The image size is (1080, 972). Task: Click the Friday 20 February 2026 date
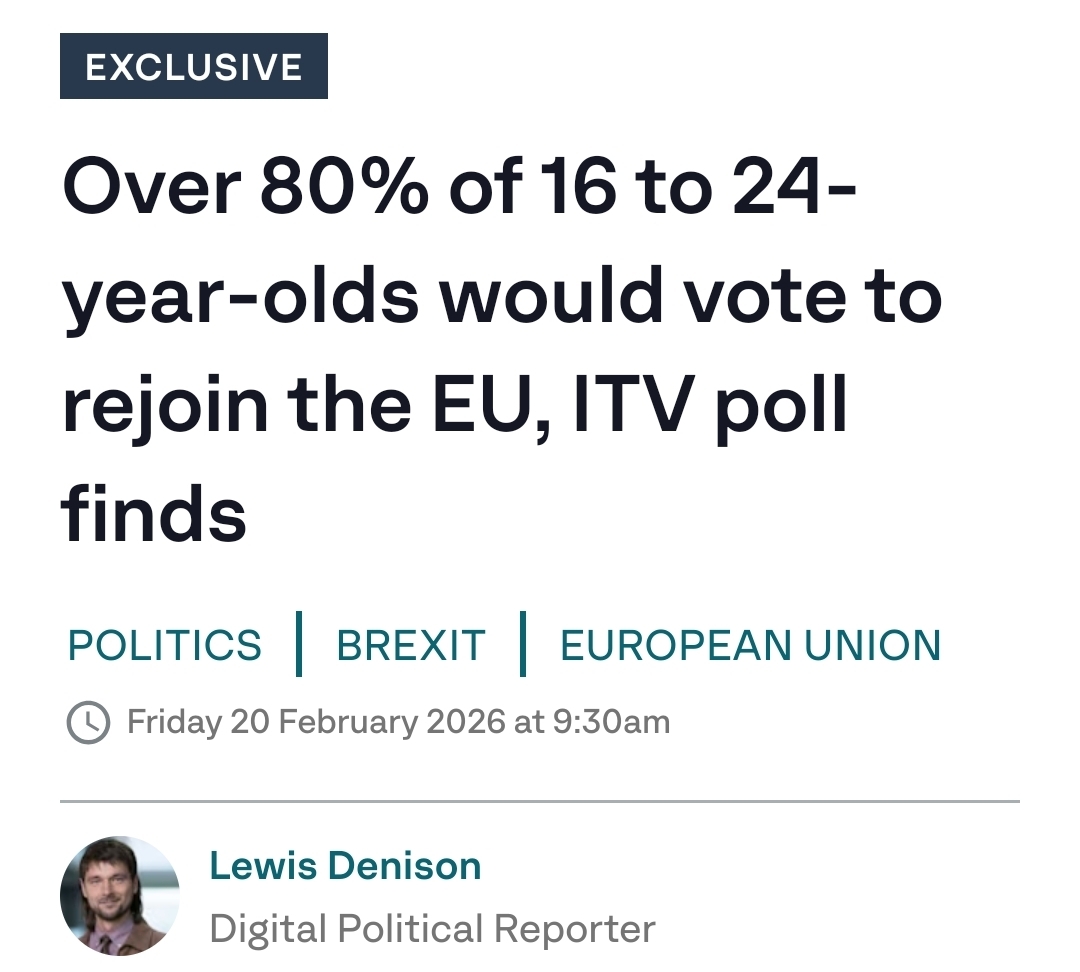coord(316,722)
